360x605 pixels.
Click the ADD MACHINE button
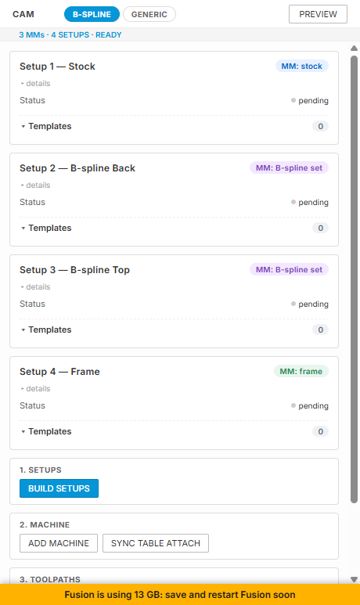click(59, 543)
